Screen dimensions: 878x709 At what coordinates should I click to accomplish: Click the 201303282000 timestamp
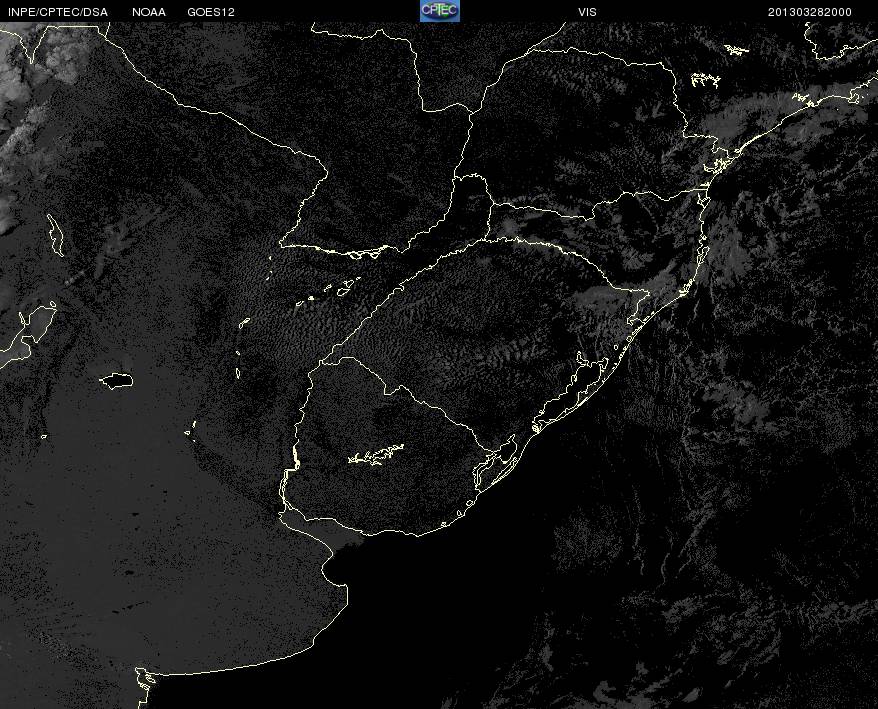click(810, 12)
